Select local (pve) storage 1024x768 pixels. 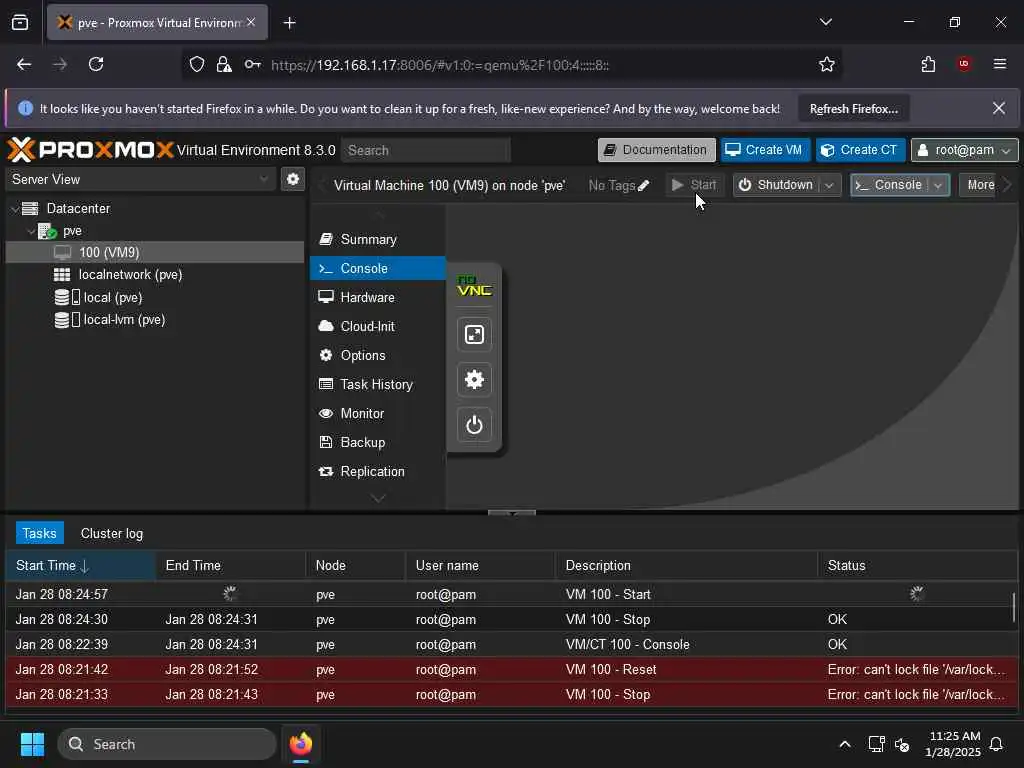point(155,297)
